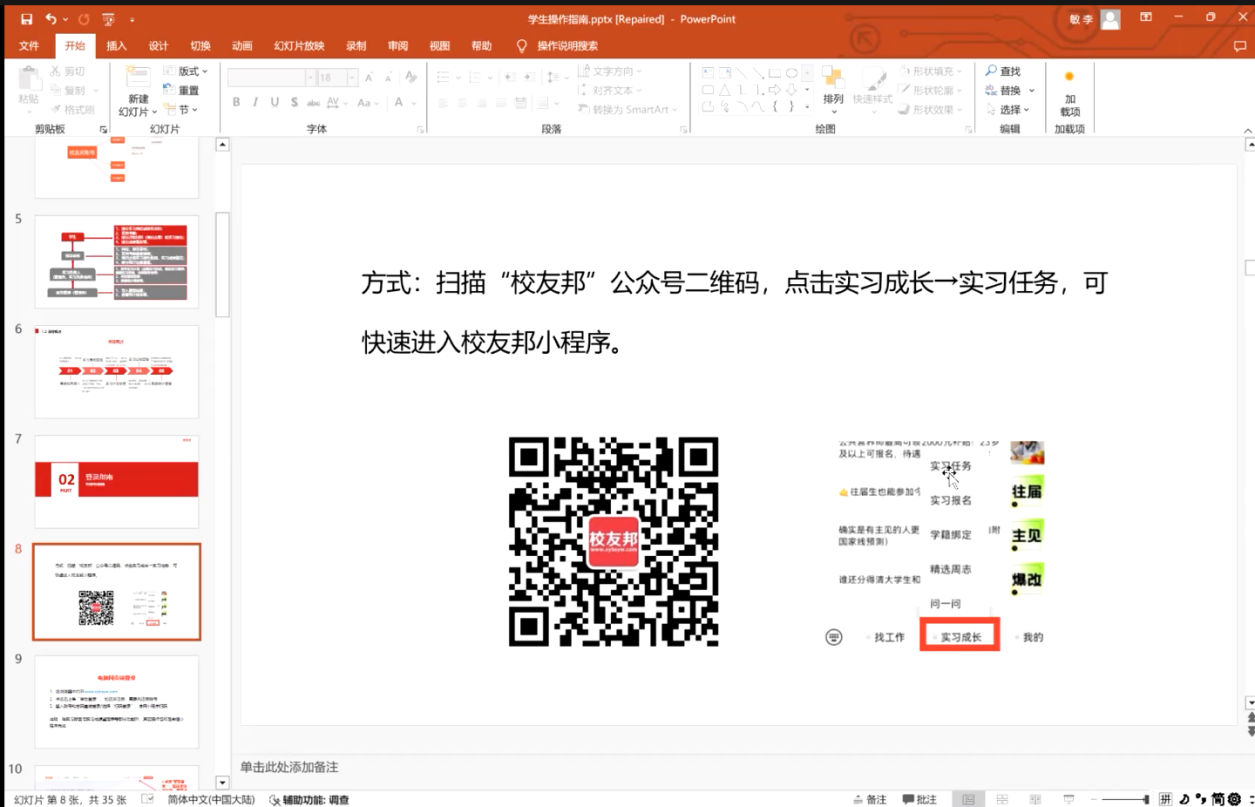The height and width of the screenshot is (807, 1255).
Task: Open 批注 comments from status bar
Action: 920,799
